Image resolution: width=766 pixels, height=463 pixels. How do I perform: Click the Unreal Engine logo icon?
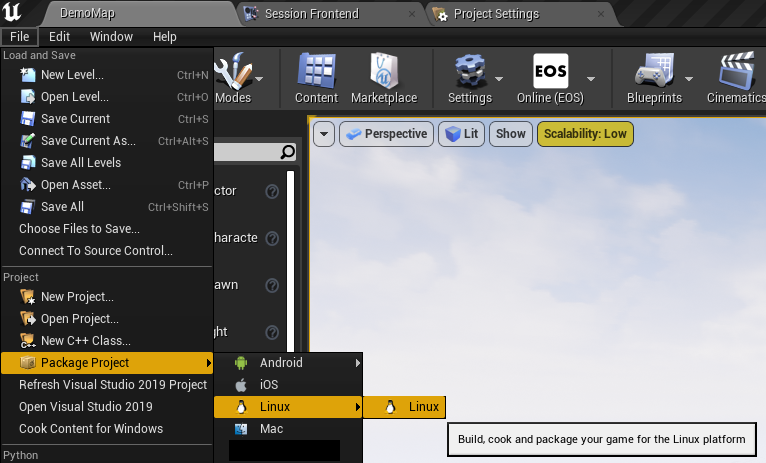[x=12, y=12]
